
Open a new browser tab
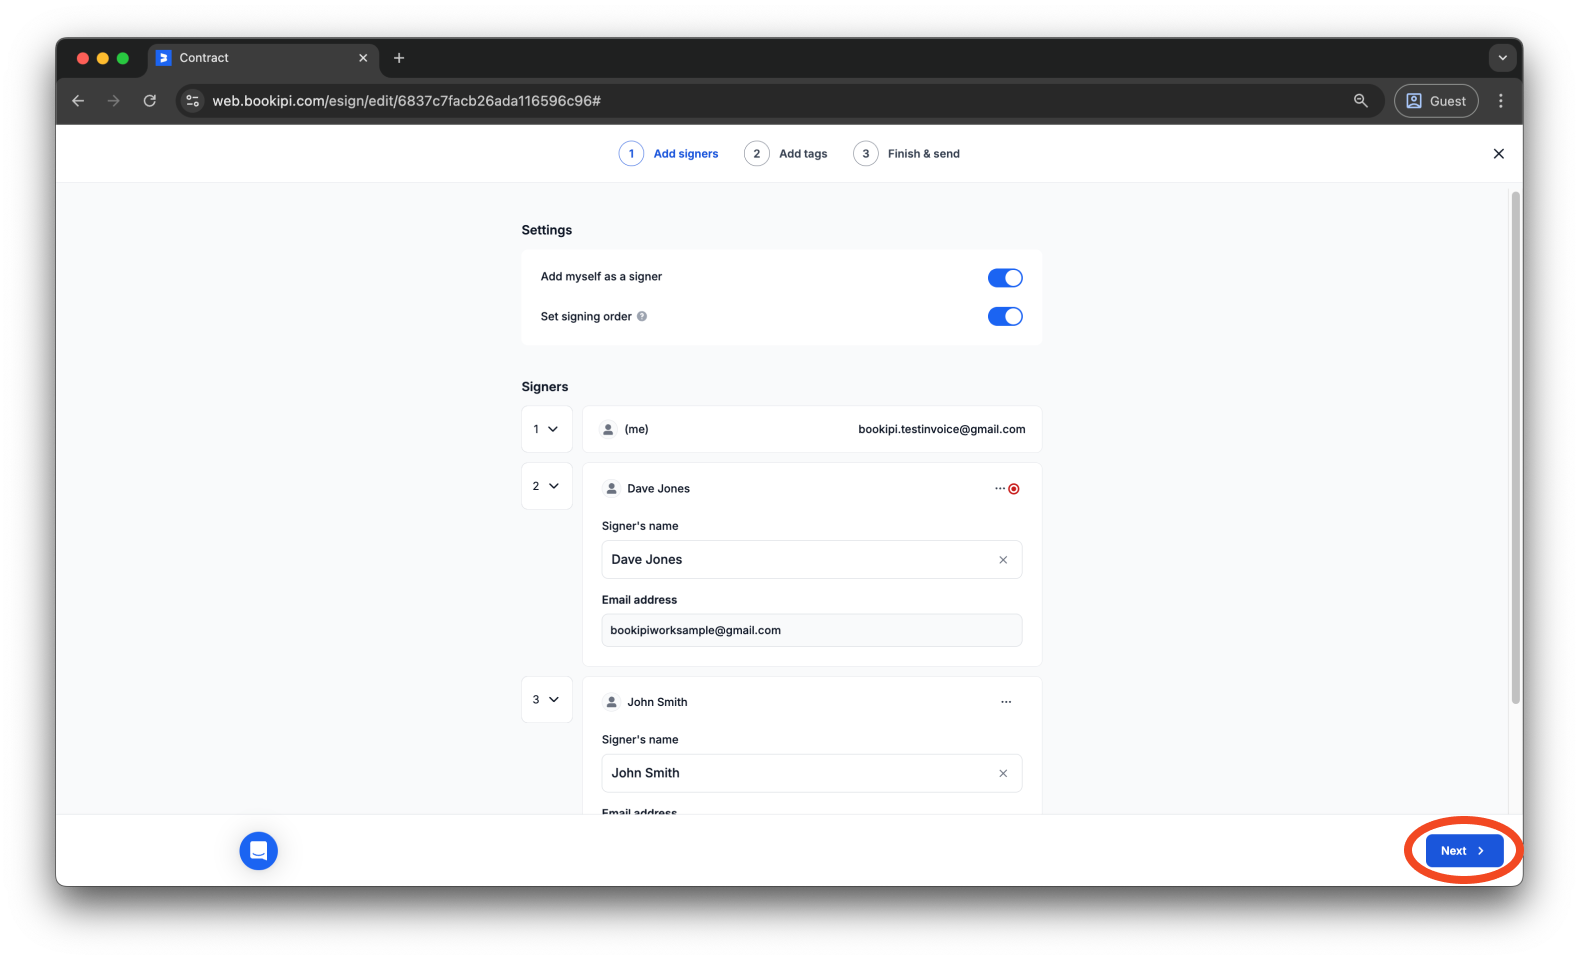tap(399, 58)
